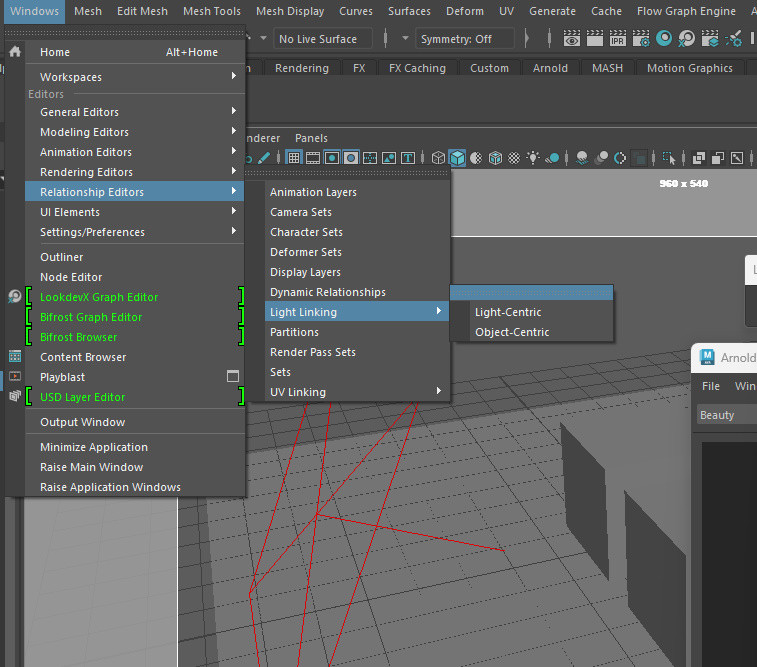The height and width of the screenshot is (667, 757).
Task: Toggle multisample anti-aliasing icon
Action: (620, 158)
